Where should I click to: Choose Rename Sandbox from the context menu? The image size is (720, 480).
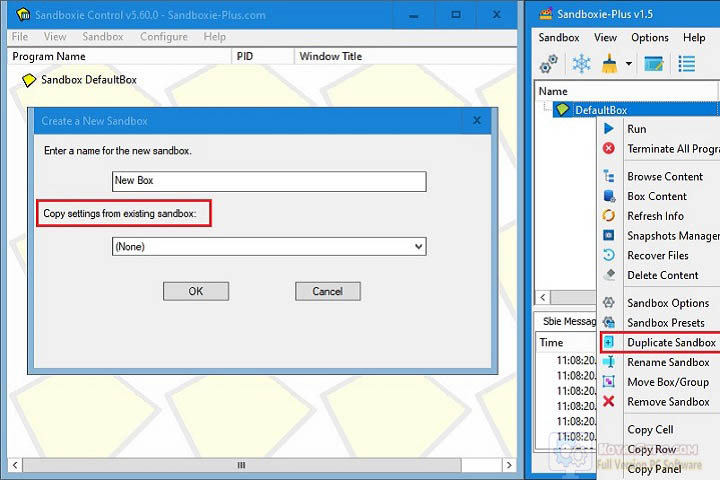pyautogui.click(x=659, y=362)
